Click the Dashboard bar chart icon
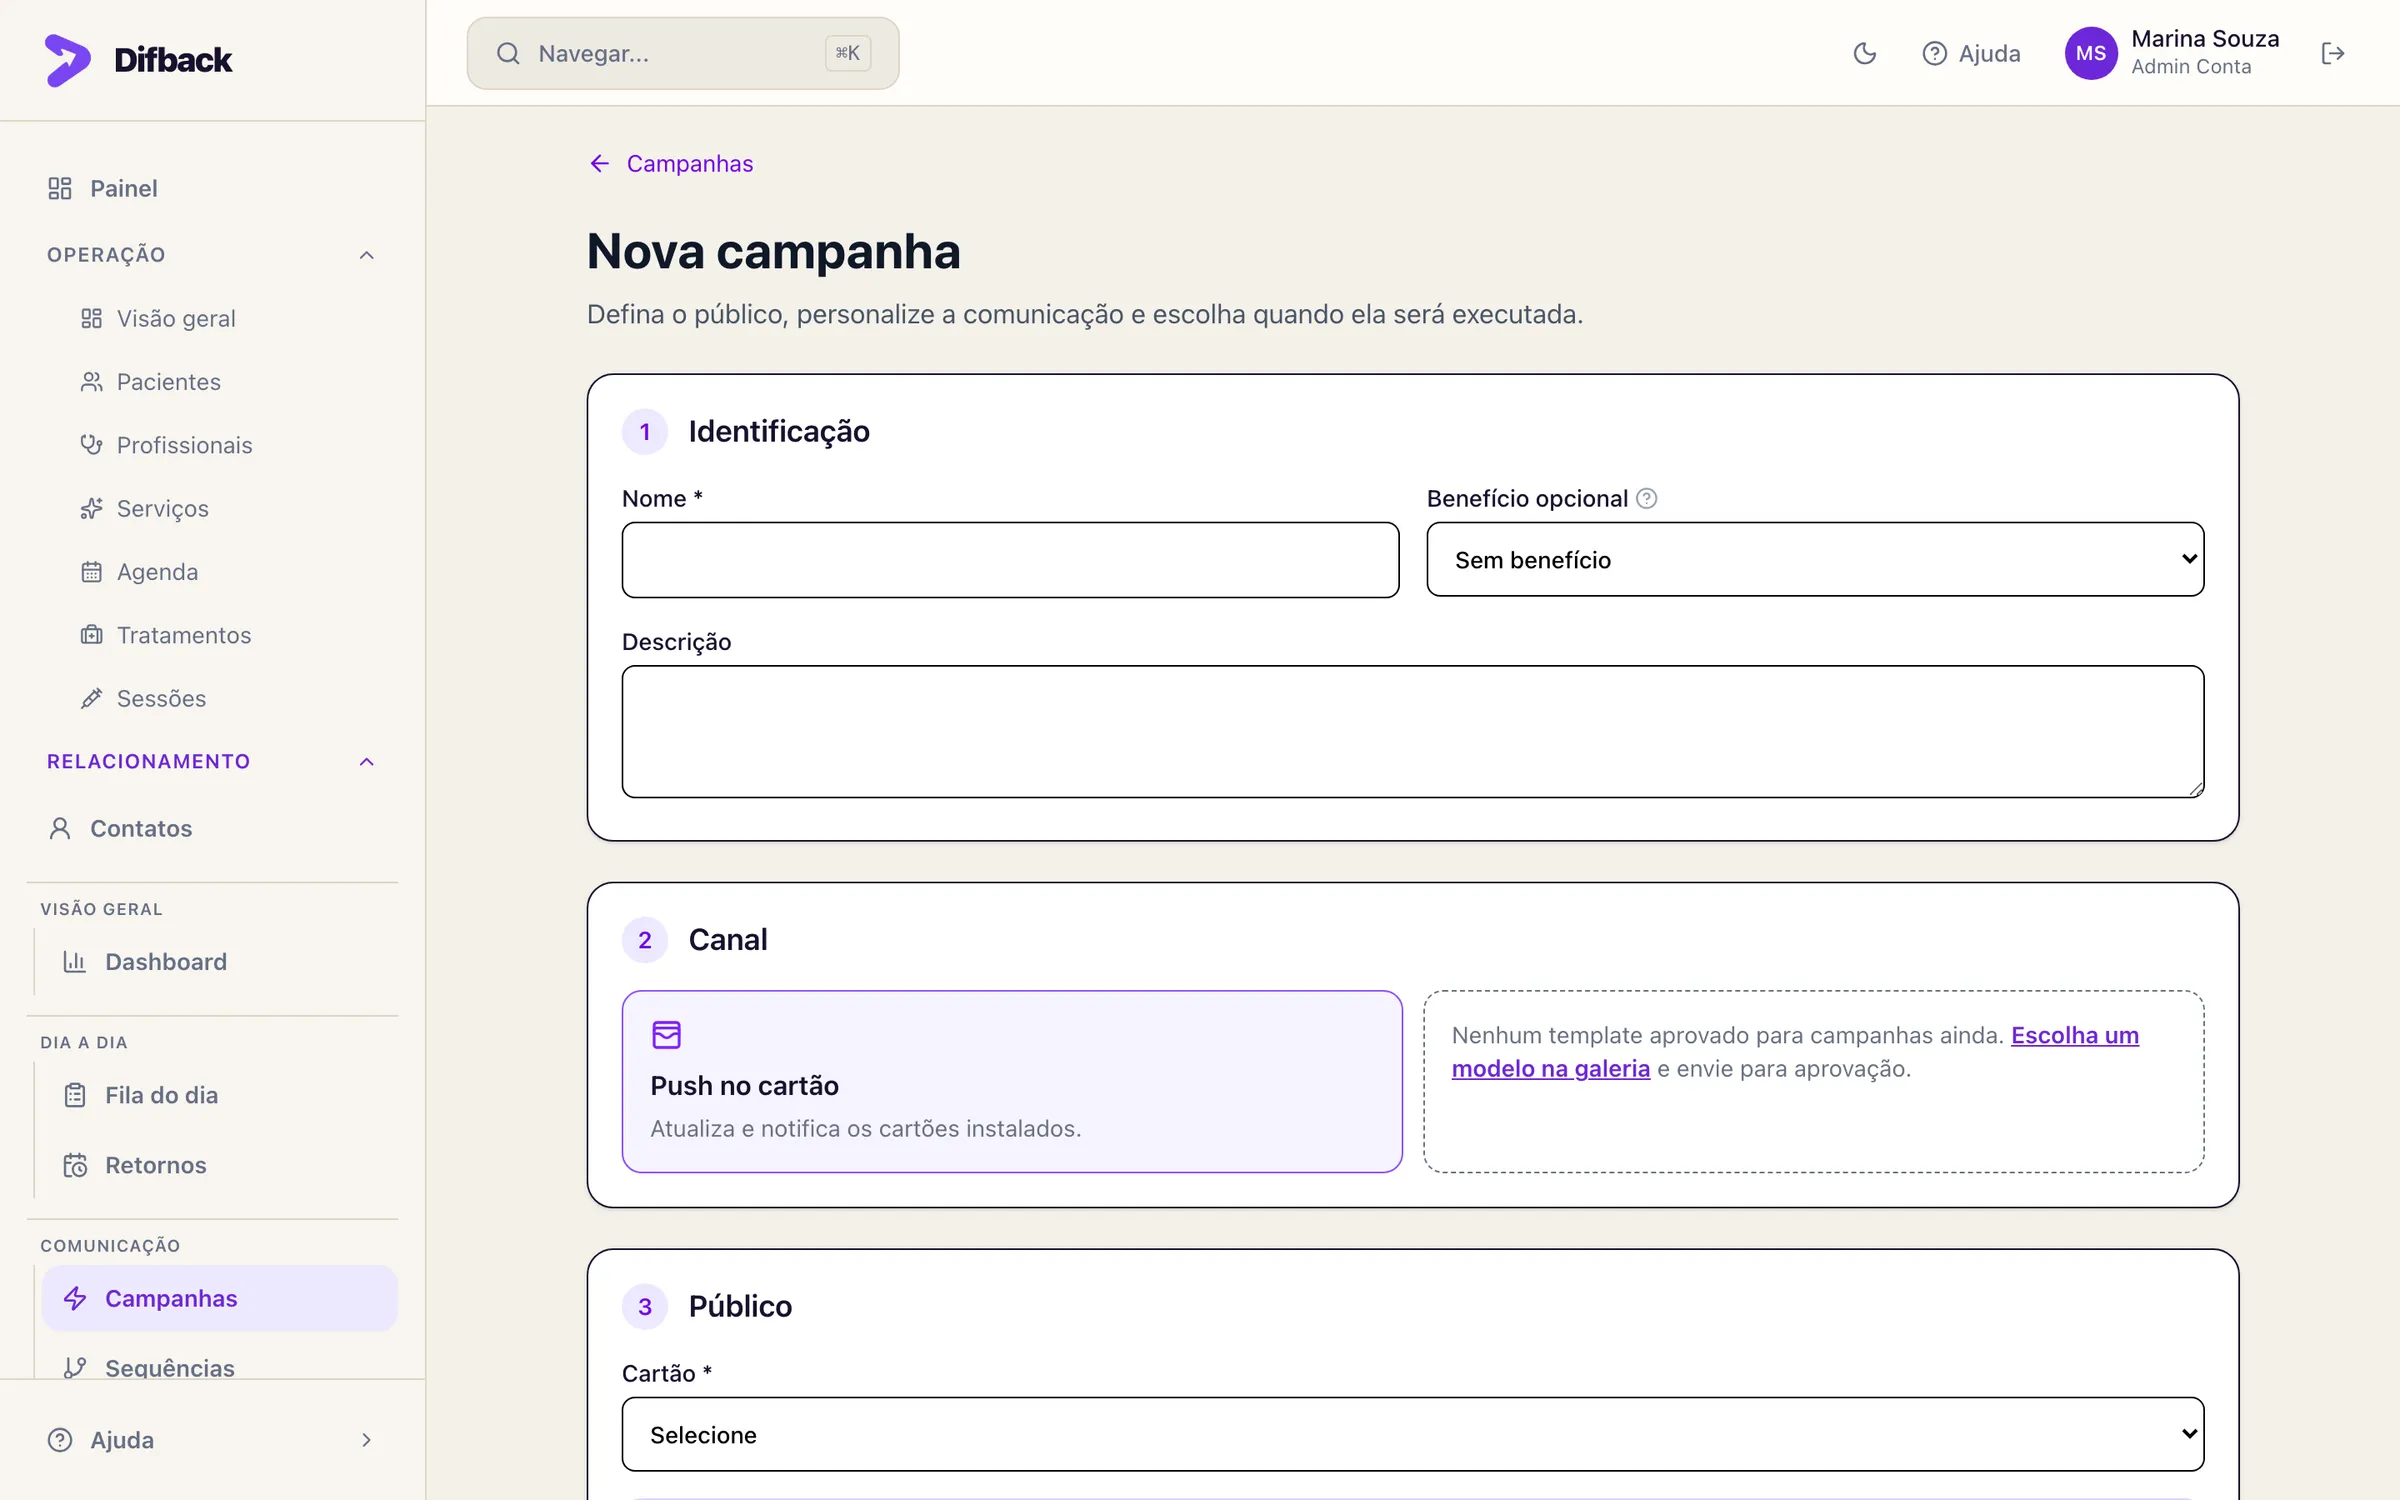Viewport: 2400px width, 1500px height. [x=75, y=962]
